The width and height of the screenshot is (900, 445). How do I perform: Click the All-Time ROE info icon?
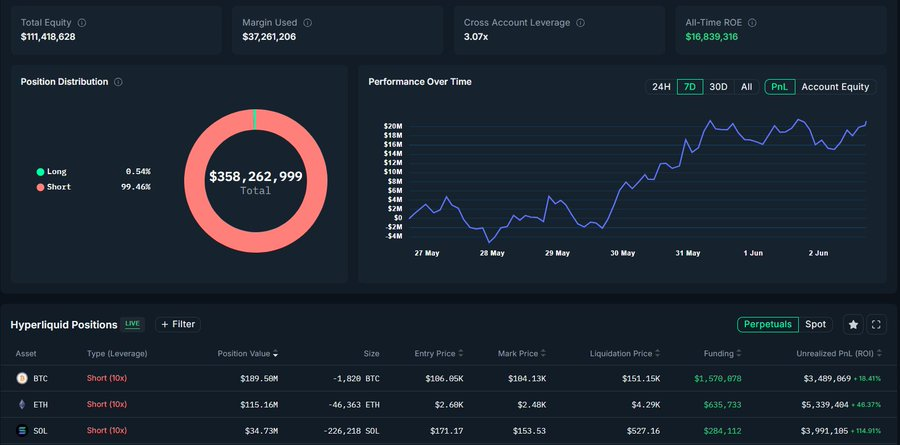[752, 23]
